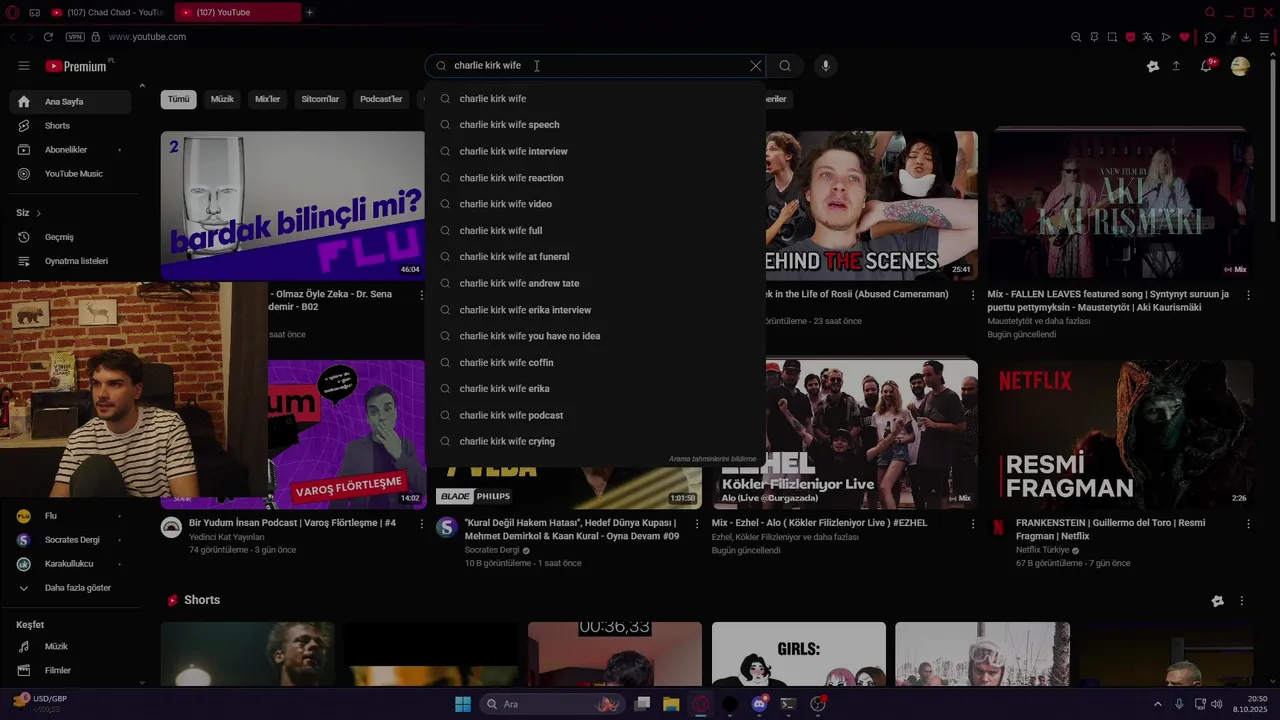1280x720 pixels.
Task: Select suggestion 'charlie kirk wife interview'
Action: (x=595, y=151)
